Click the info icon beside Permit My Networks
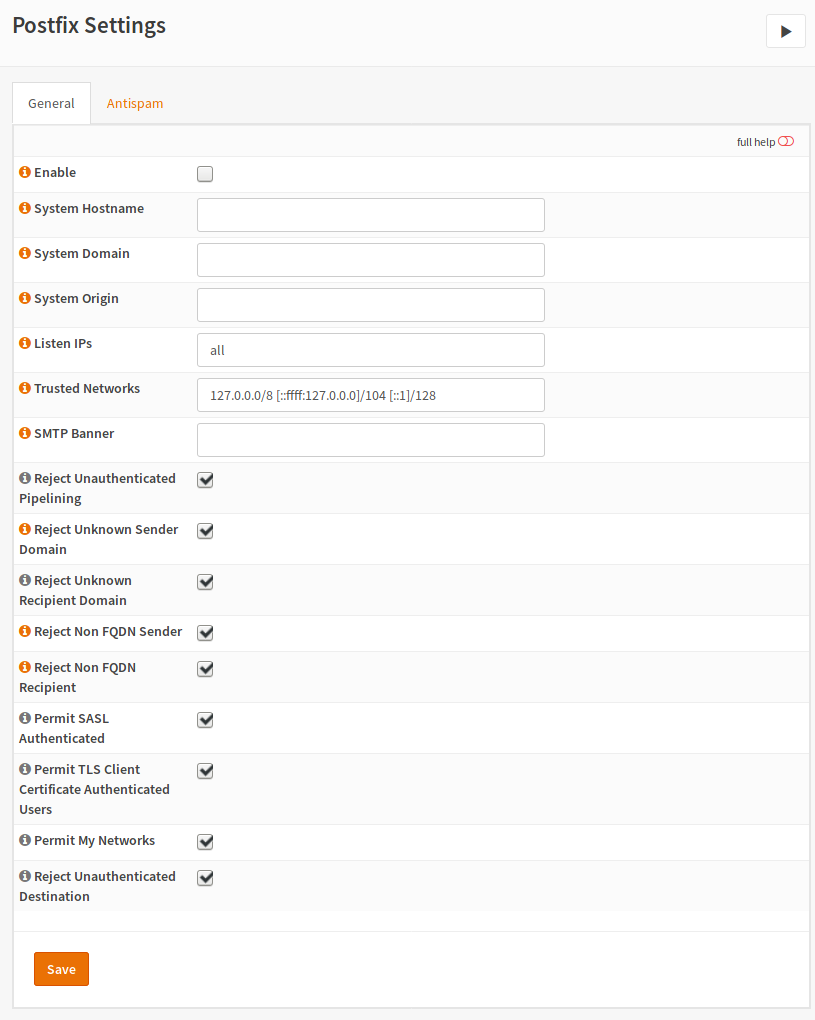The width and height of the screenshot is (815, 1020). [x=25, y=841]
